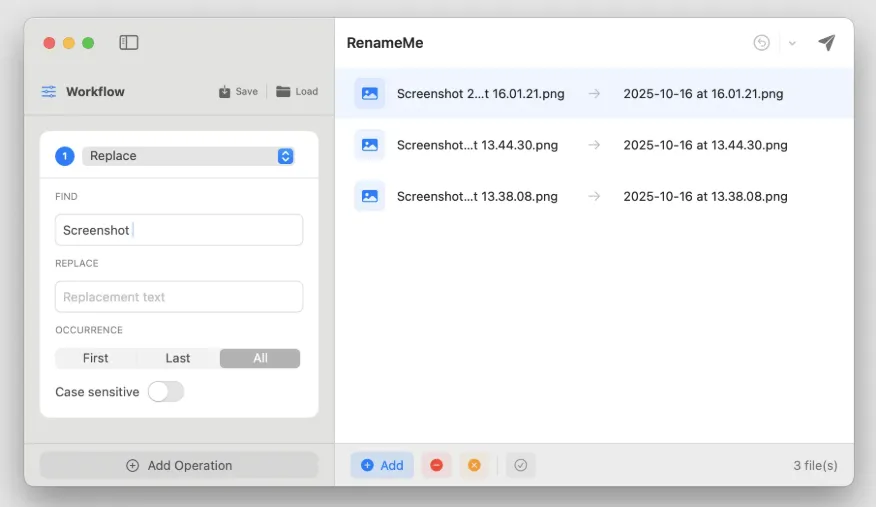Viewport: 876px width, 507px height.
Task: Click the Workflow sliders icon
Action: click(49, 92)
